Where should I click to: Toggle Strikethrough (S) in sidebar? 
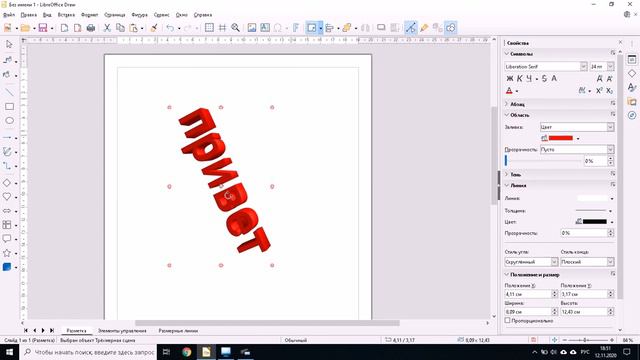point(544,78)
